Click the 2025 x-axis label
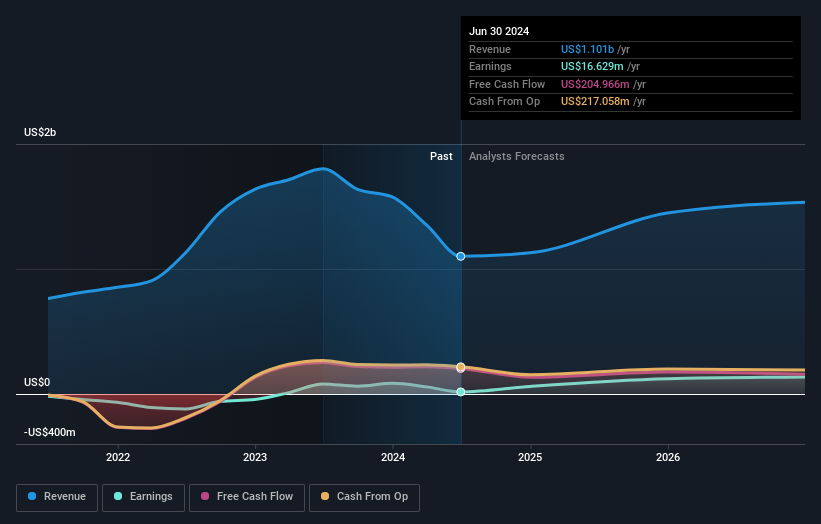 tap(530, 457)
